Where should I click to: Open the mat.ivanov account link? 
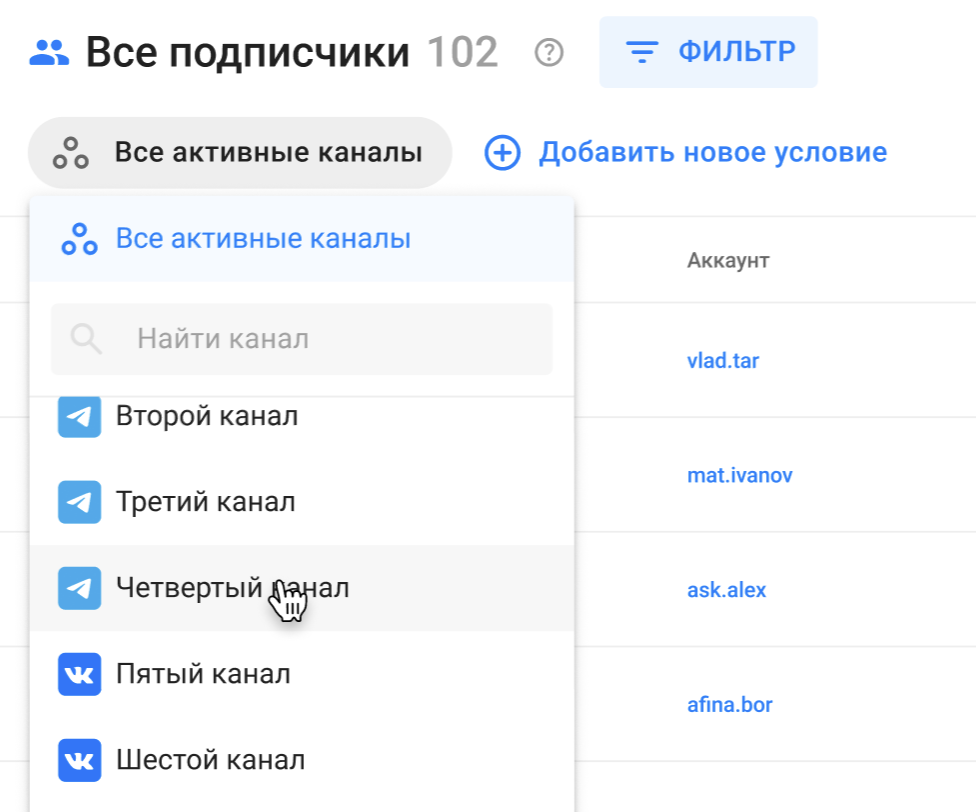click(739, 475)
